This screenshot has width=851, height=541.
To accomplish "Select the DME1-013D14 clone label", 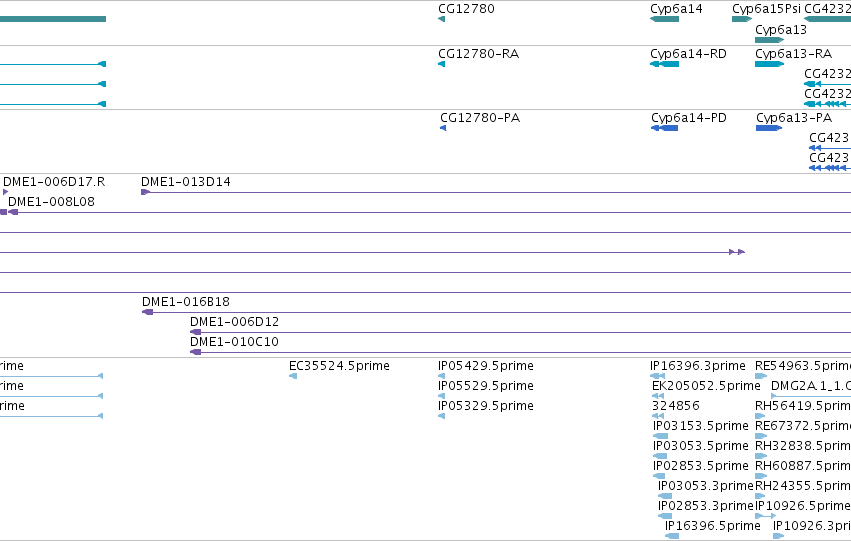I will [186, 182].
